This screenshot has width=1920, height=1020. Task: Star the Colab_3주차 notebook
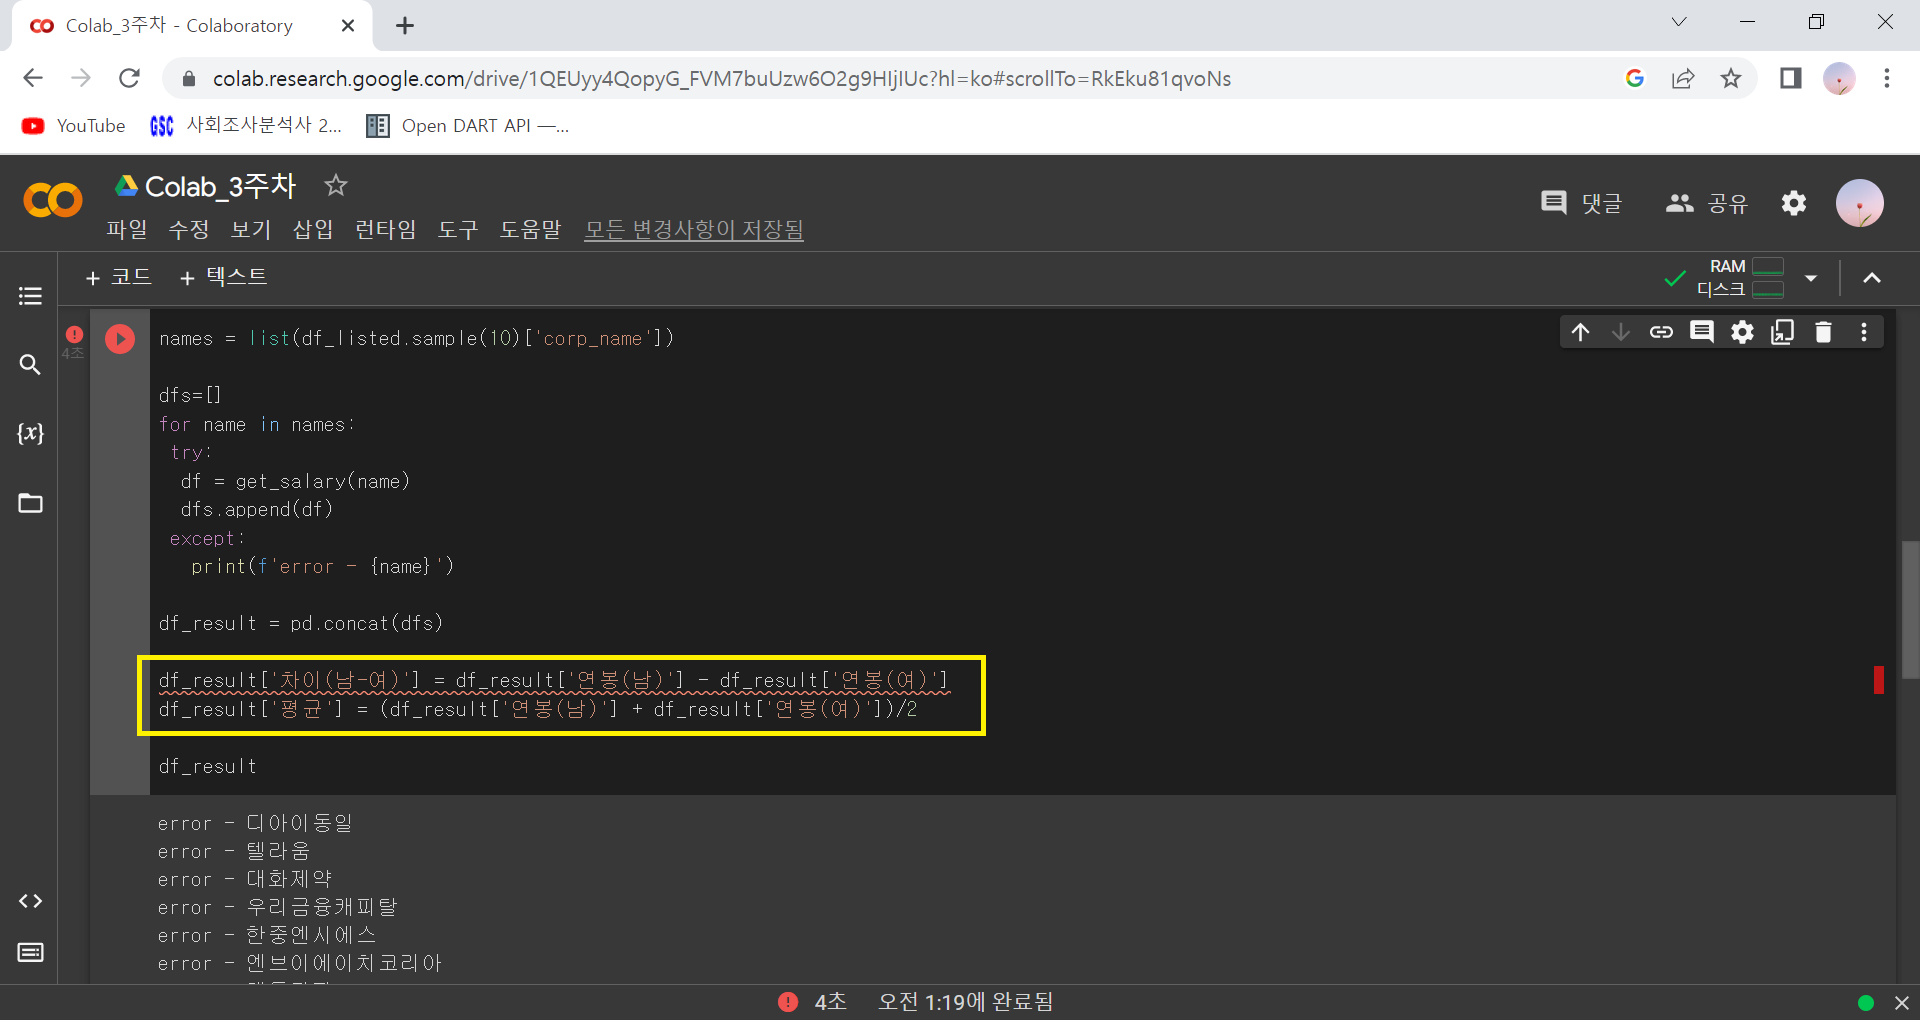[336, 185]
